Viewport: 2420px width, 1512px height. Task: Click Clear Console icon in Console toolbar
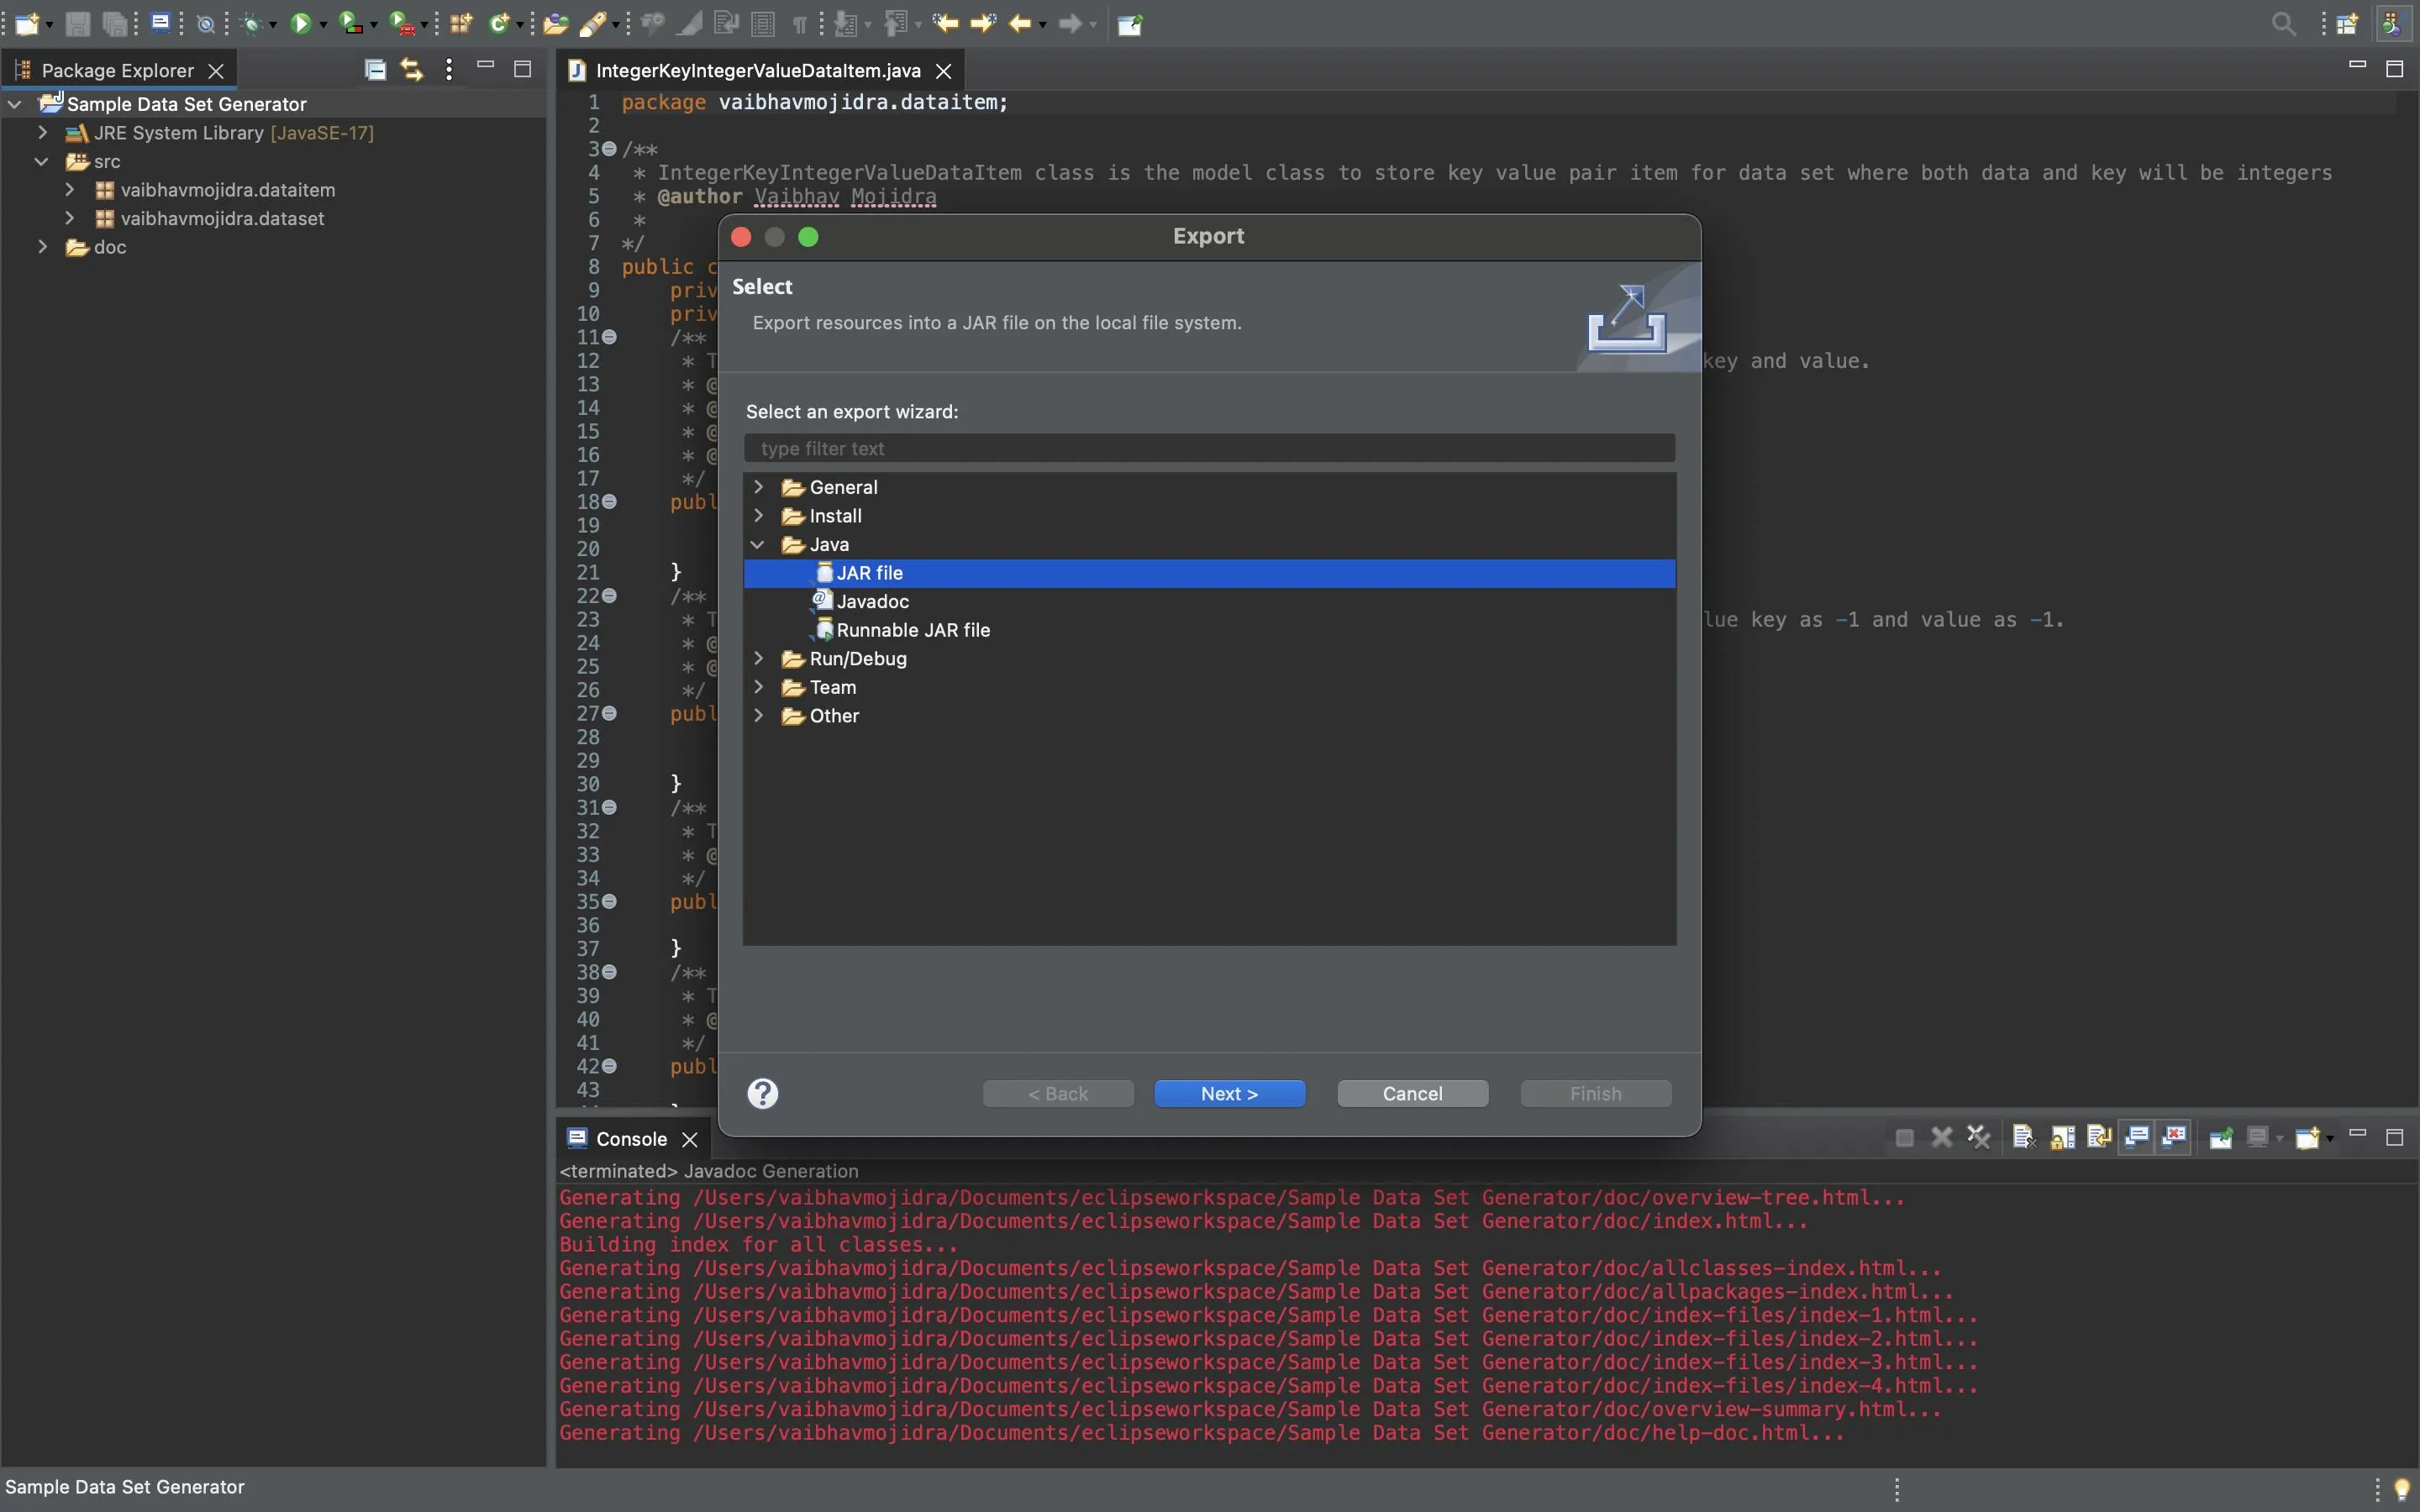(x=2024, y=1137)
